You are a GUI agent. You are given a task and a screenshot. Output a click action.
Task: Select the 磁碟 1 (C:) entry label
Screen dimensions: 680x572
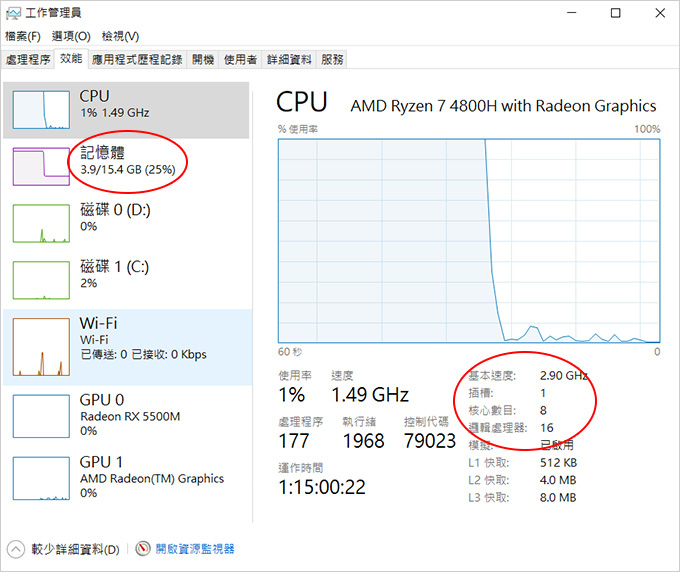point(114,267)
